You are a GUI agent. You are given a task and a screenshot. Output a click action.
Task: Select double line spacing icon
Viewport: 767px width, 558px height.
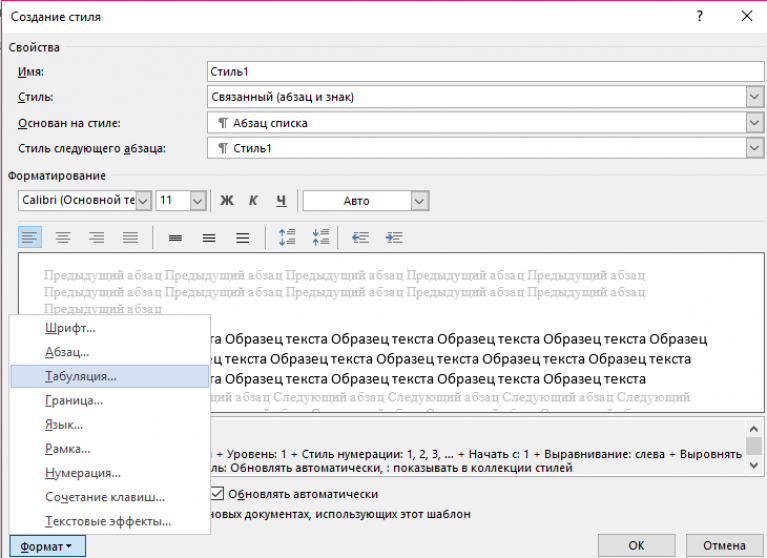242,238
